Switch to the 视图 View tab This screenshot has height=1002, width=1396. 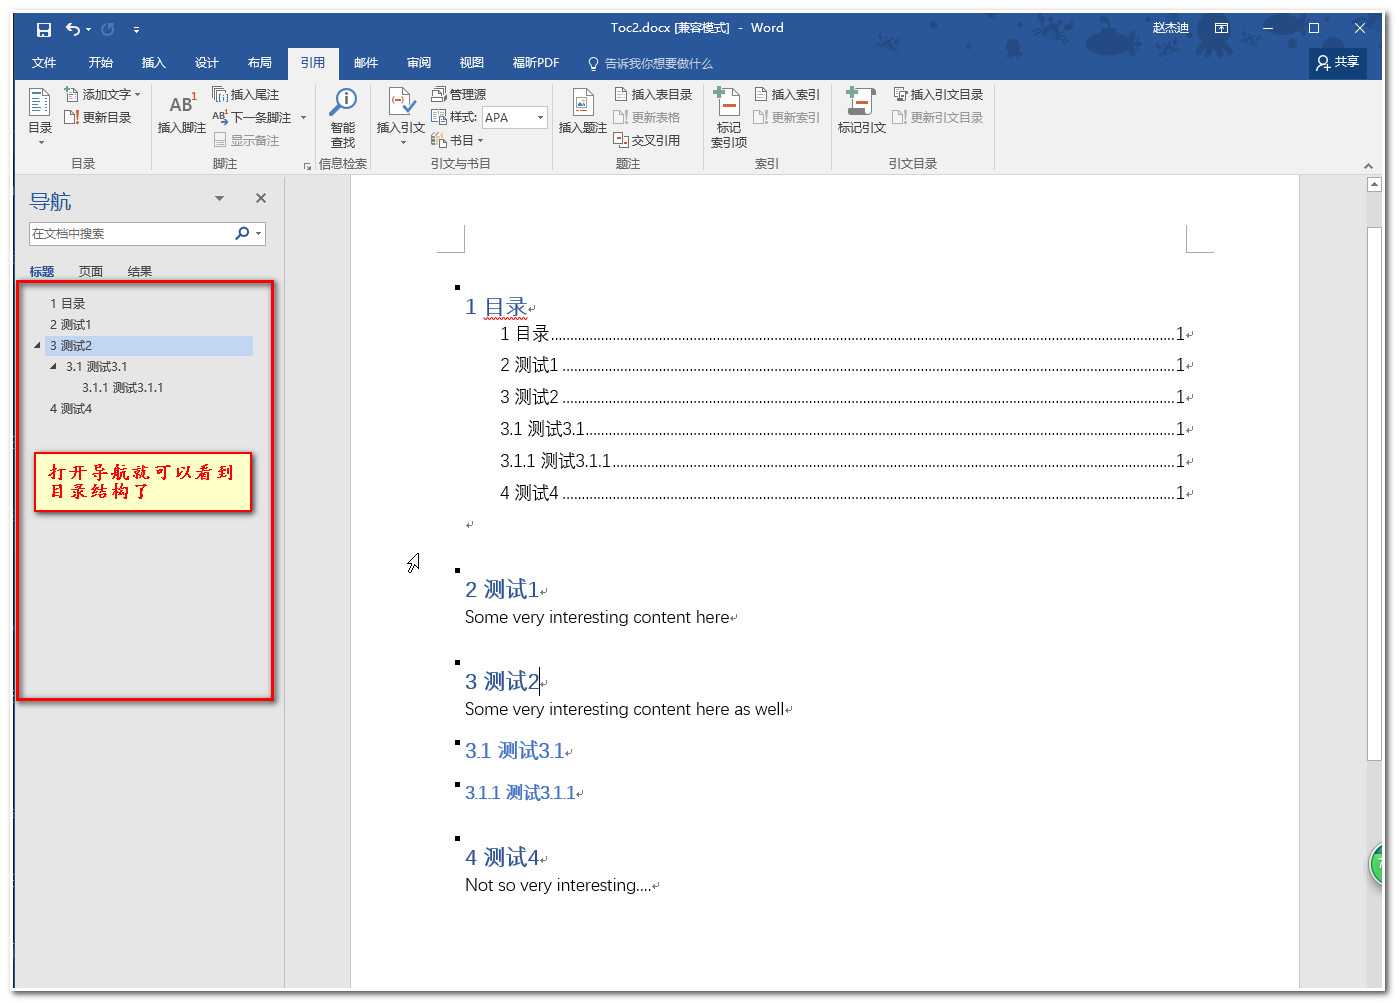point(471,63)
